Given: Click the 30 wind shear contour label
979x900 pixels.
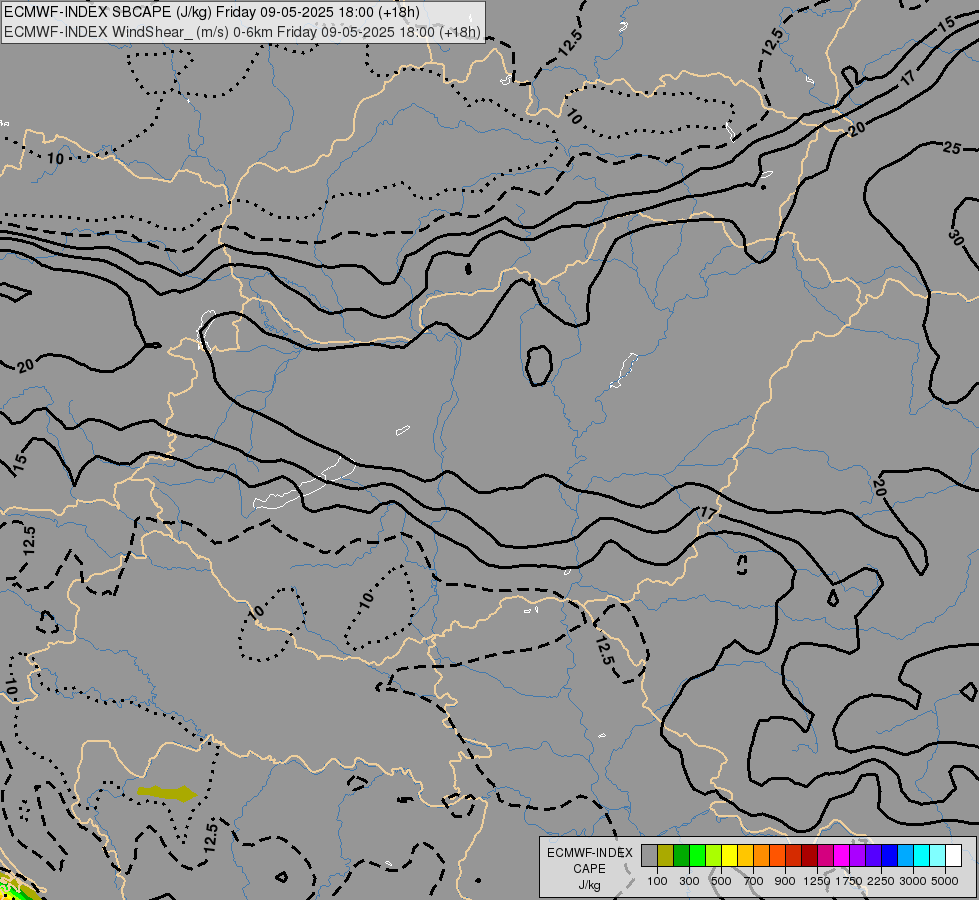Looking at the screenshot, I should [955, 237].
